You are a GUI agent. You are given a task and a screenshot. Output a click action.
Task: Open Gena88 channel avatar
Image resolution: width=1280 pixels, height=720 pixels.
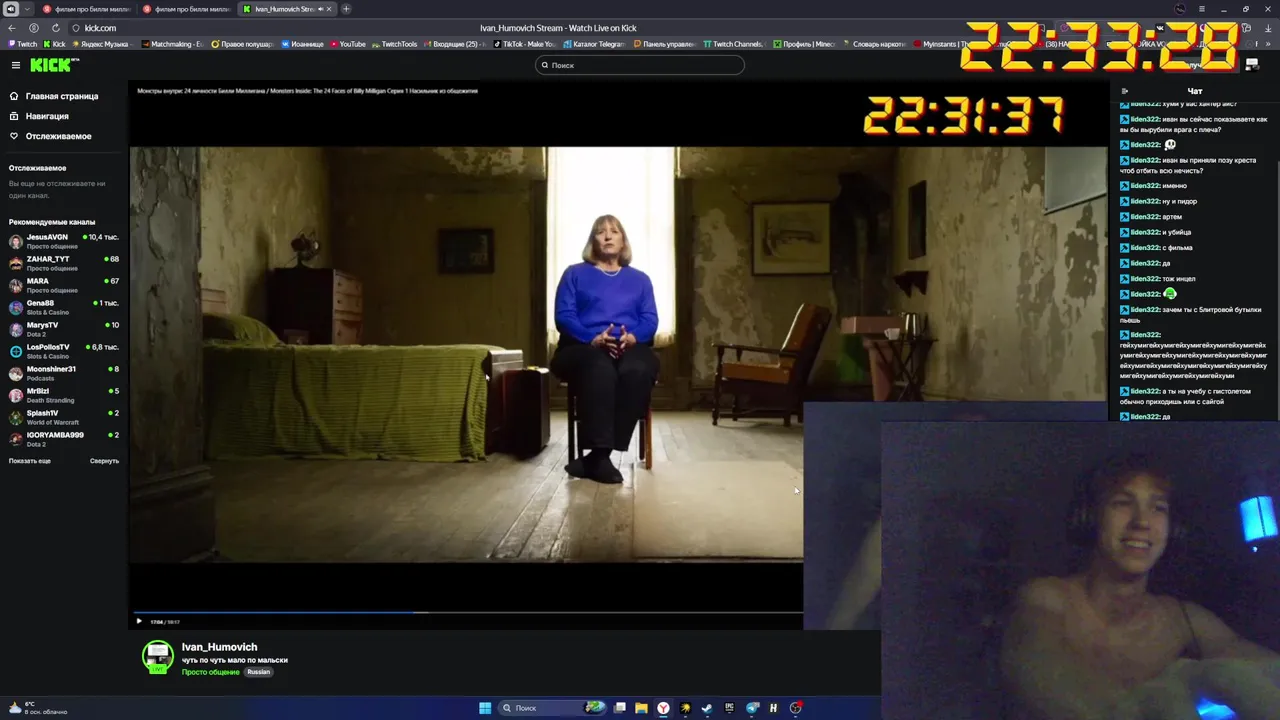point(16,307)
